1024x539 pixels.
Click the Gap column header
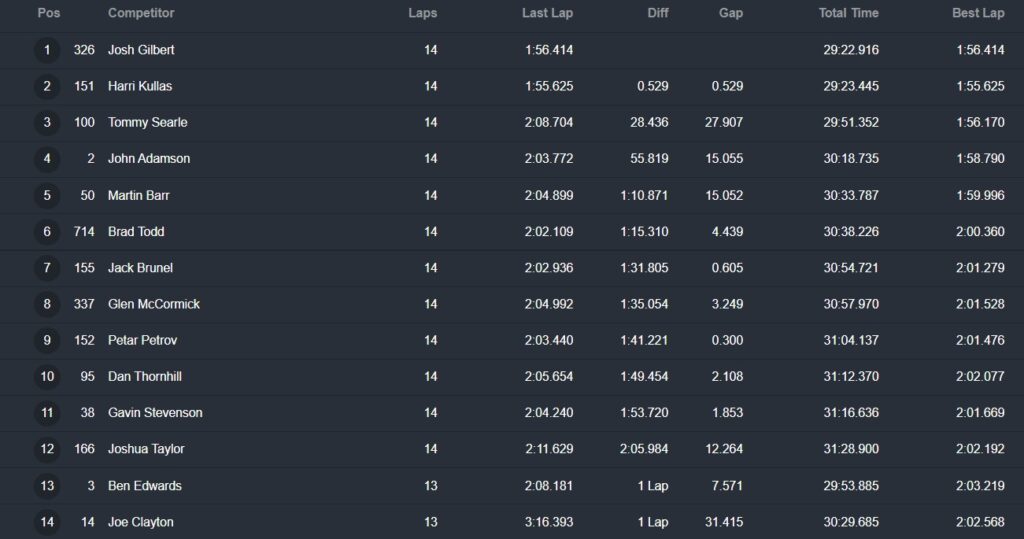click(730, 13)
